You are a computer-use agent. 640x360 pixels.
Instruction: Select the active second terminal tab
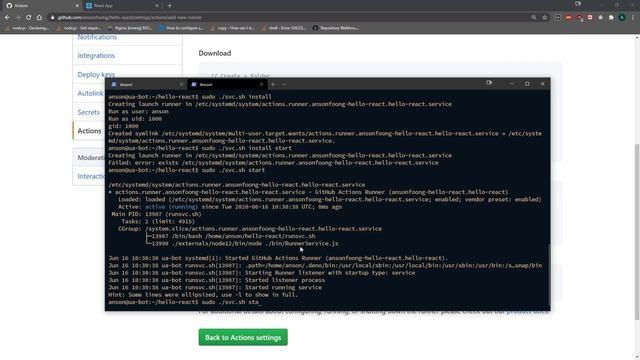(x=227, y=84)
